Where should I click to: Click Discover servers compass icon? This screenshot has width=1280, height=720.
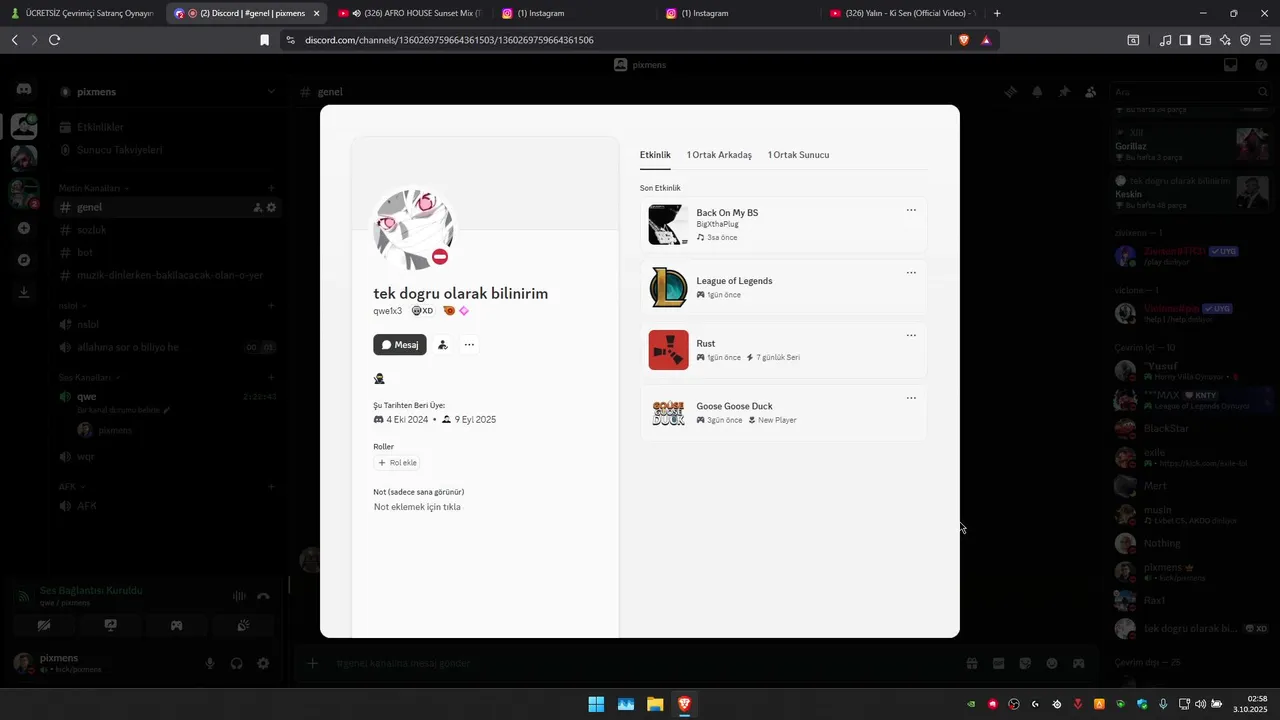click(x=24, y=260)
